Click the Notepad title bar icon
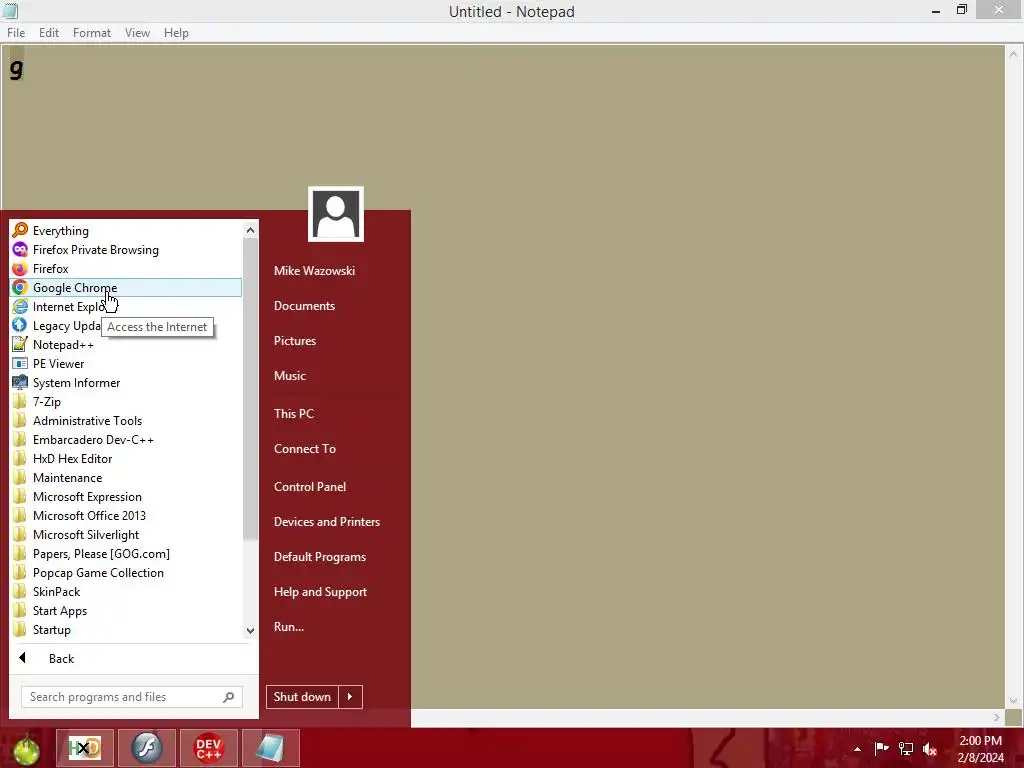 click(10, 11)
